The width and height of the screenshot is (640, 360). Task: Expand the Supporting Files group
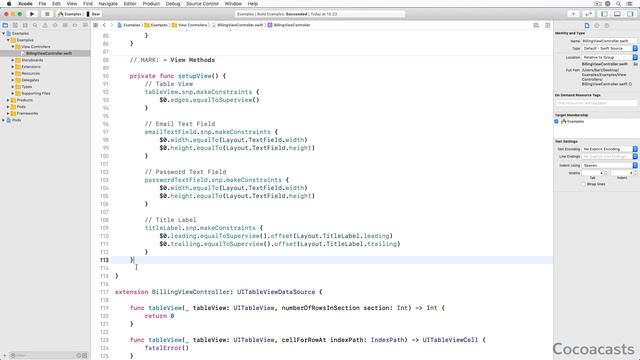13,93
